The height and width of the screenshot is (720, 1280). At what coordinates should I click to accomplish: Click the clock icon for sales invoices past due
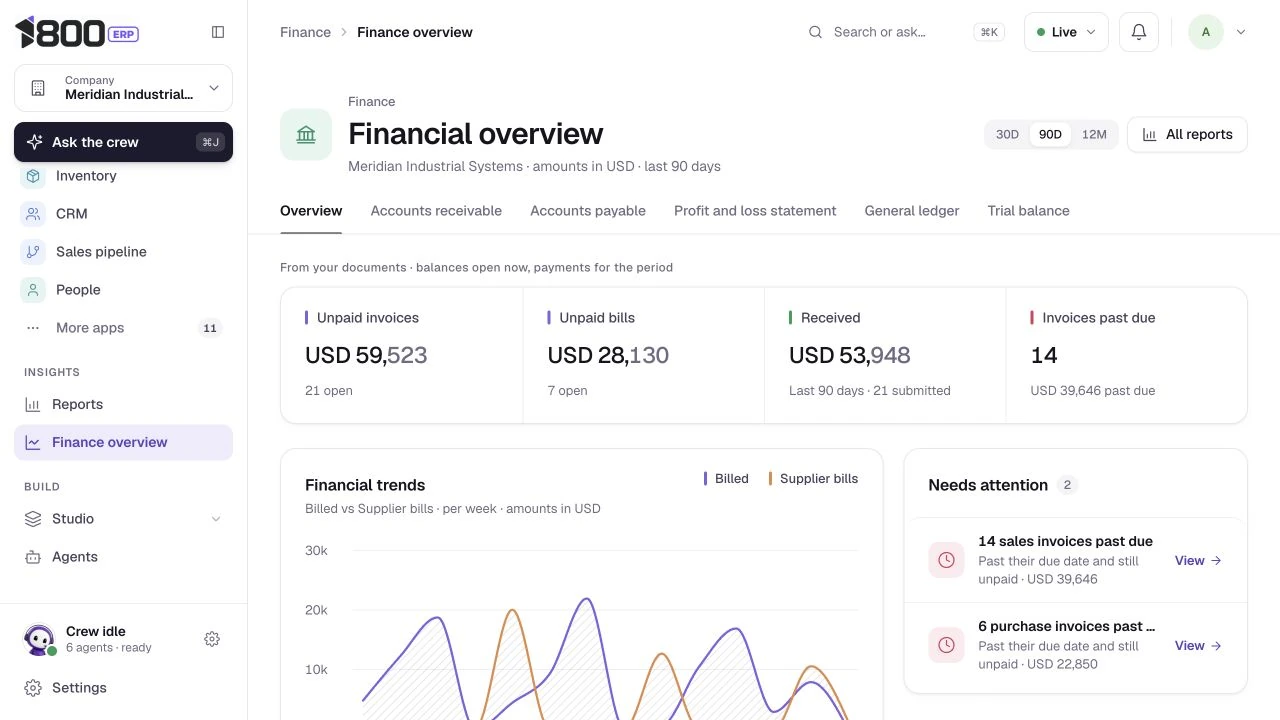946,560
